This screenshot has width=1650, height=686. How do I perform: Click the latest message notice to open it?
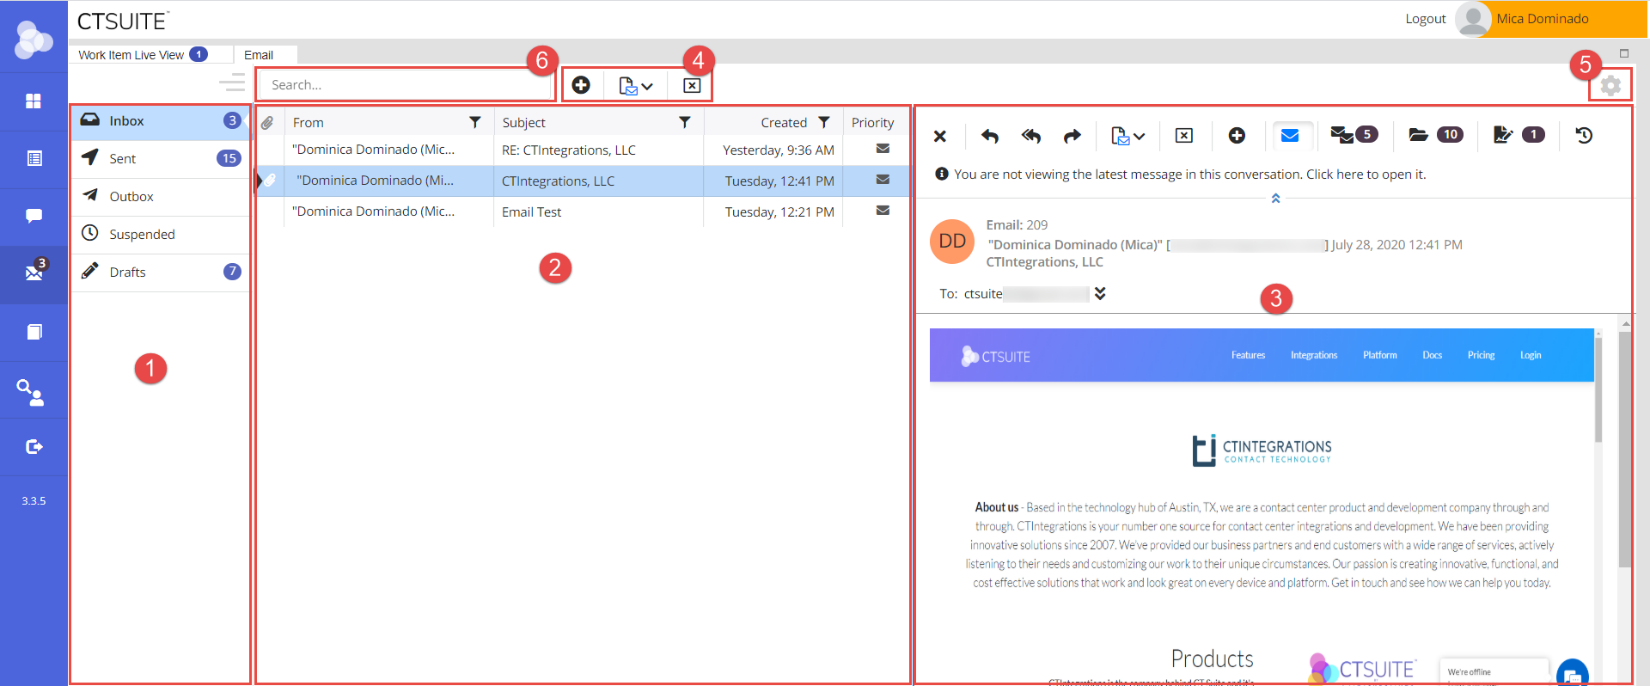tap(1190, 174)
